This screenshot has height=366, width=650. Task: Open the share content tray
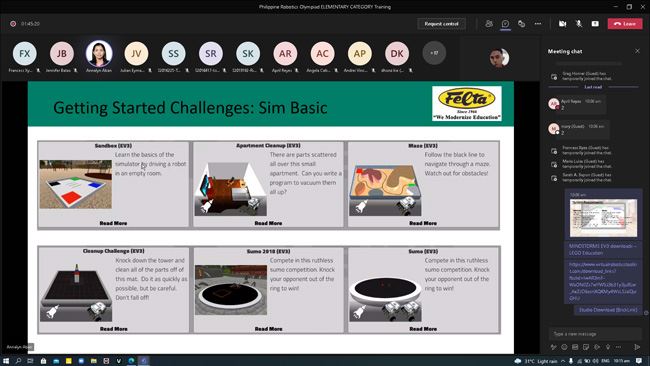point(595,24)
